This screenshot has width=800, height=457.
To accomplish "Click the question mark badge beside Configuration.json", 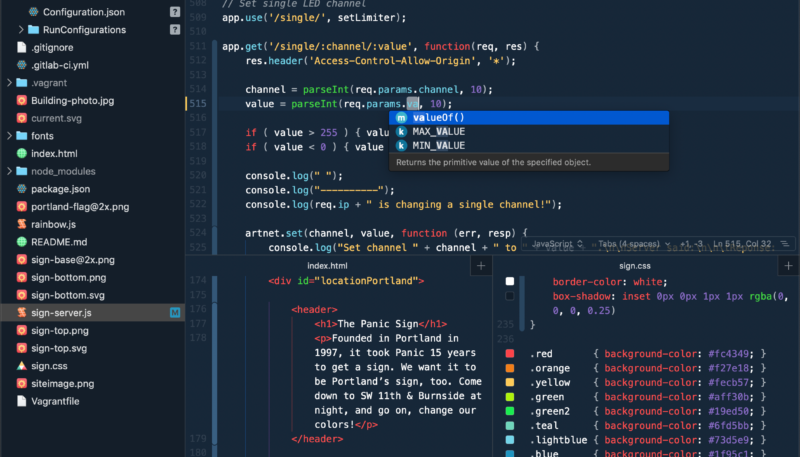I will coord(175,12).
